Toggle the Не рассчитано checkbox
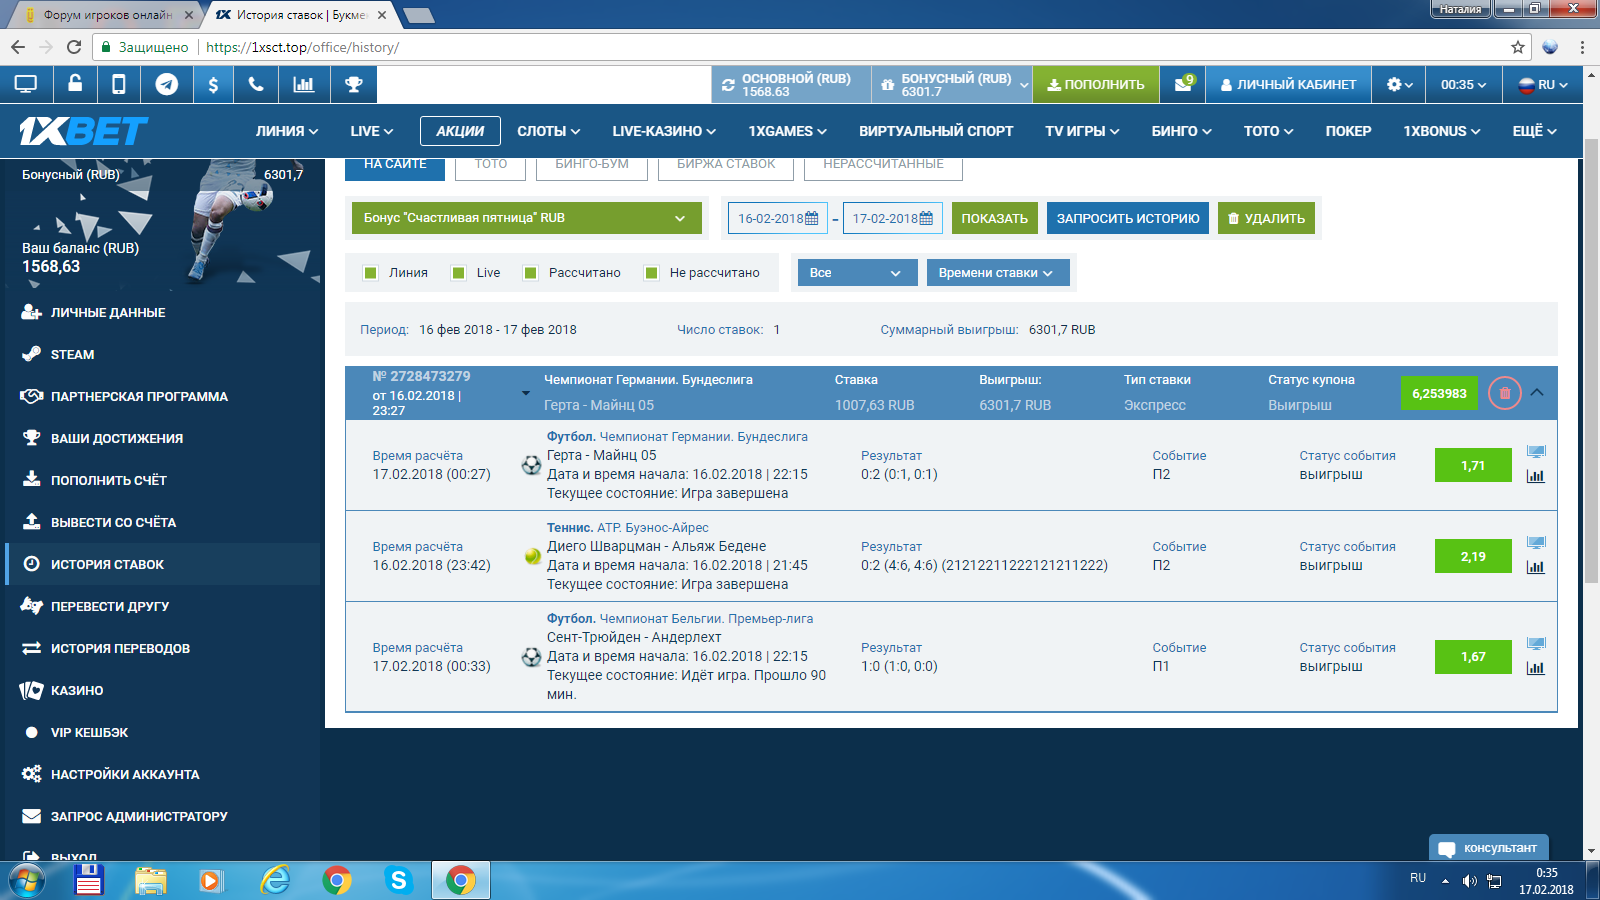Image resolution: width=1600 pixels, height=900 pixels. click(x=652, y=273)
